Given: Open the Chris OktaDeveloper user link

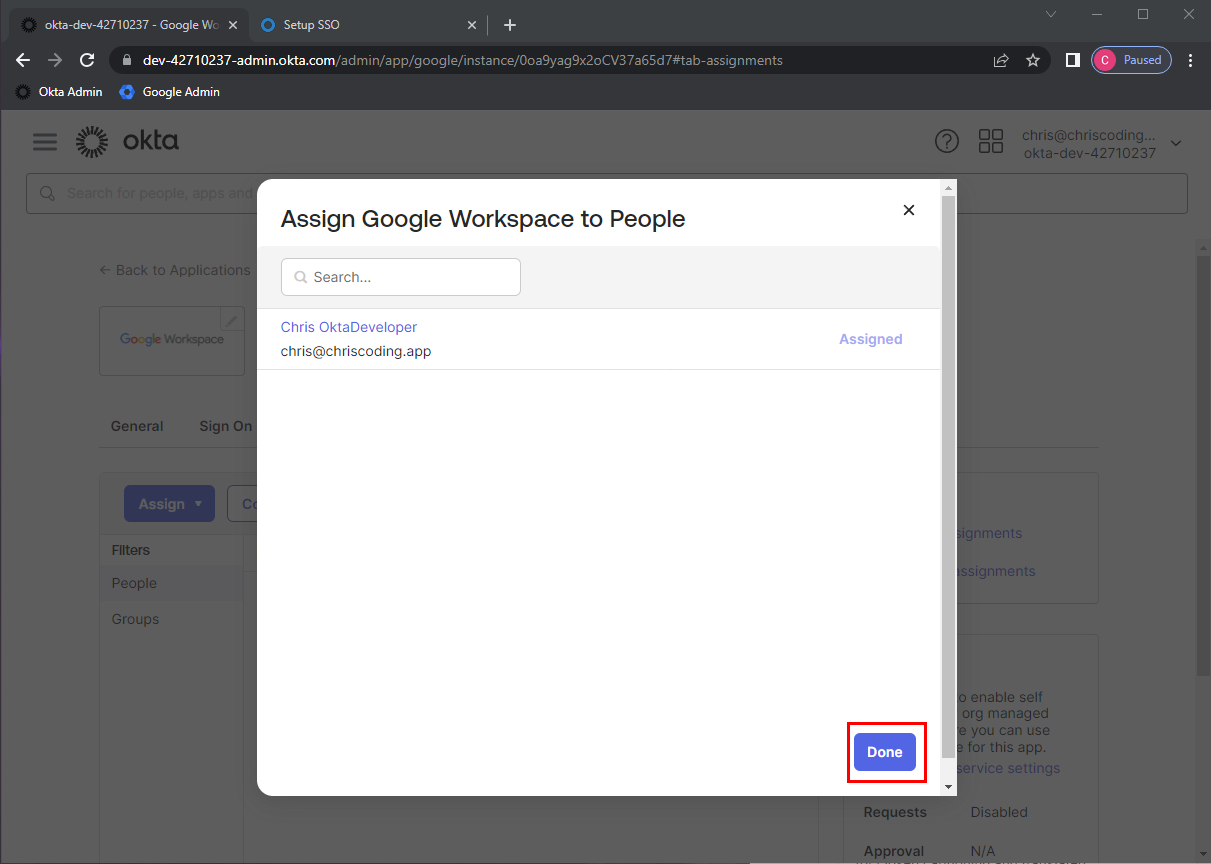Looking at the screenshot, I should tap(349, 327).
